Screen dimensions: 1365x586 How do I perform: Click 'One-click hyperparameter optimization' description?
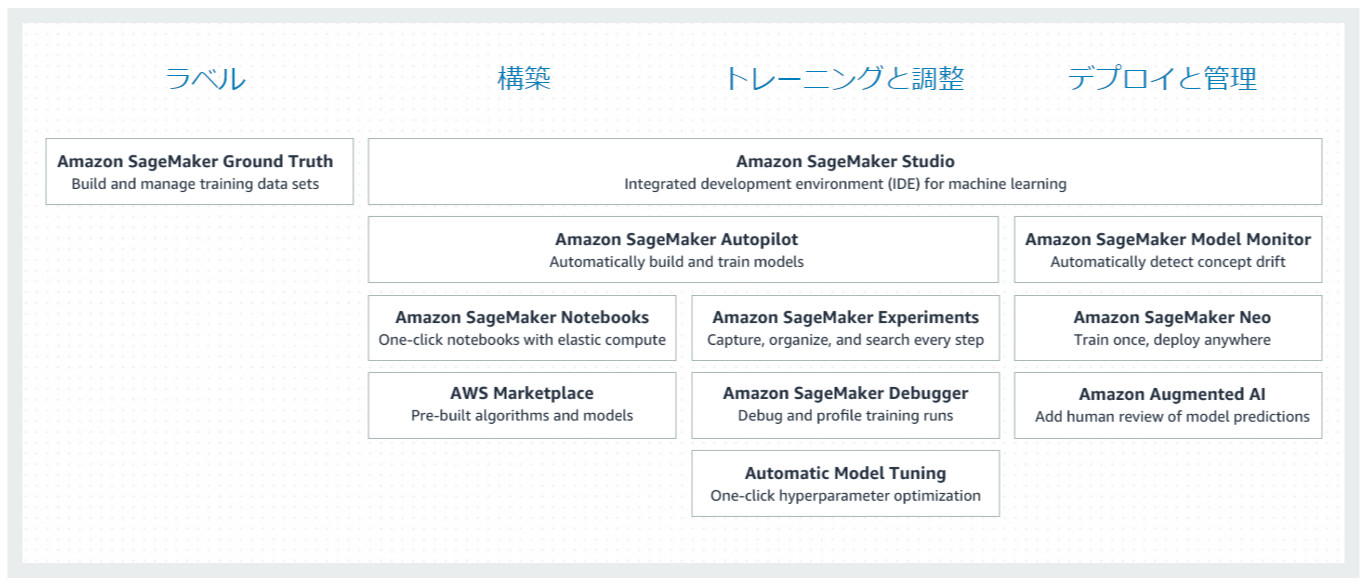(845, 496)
